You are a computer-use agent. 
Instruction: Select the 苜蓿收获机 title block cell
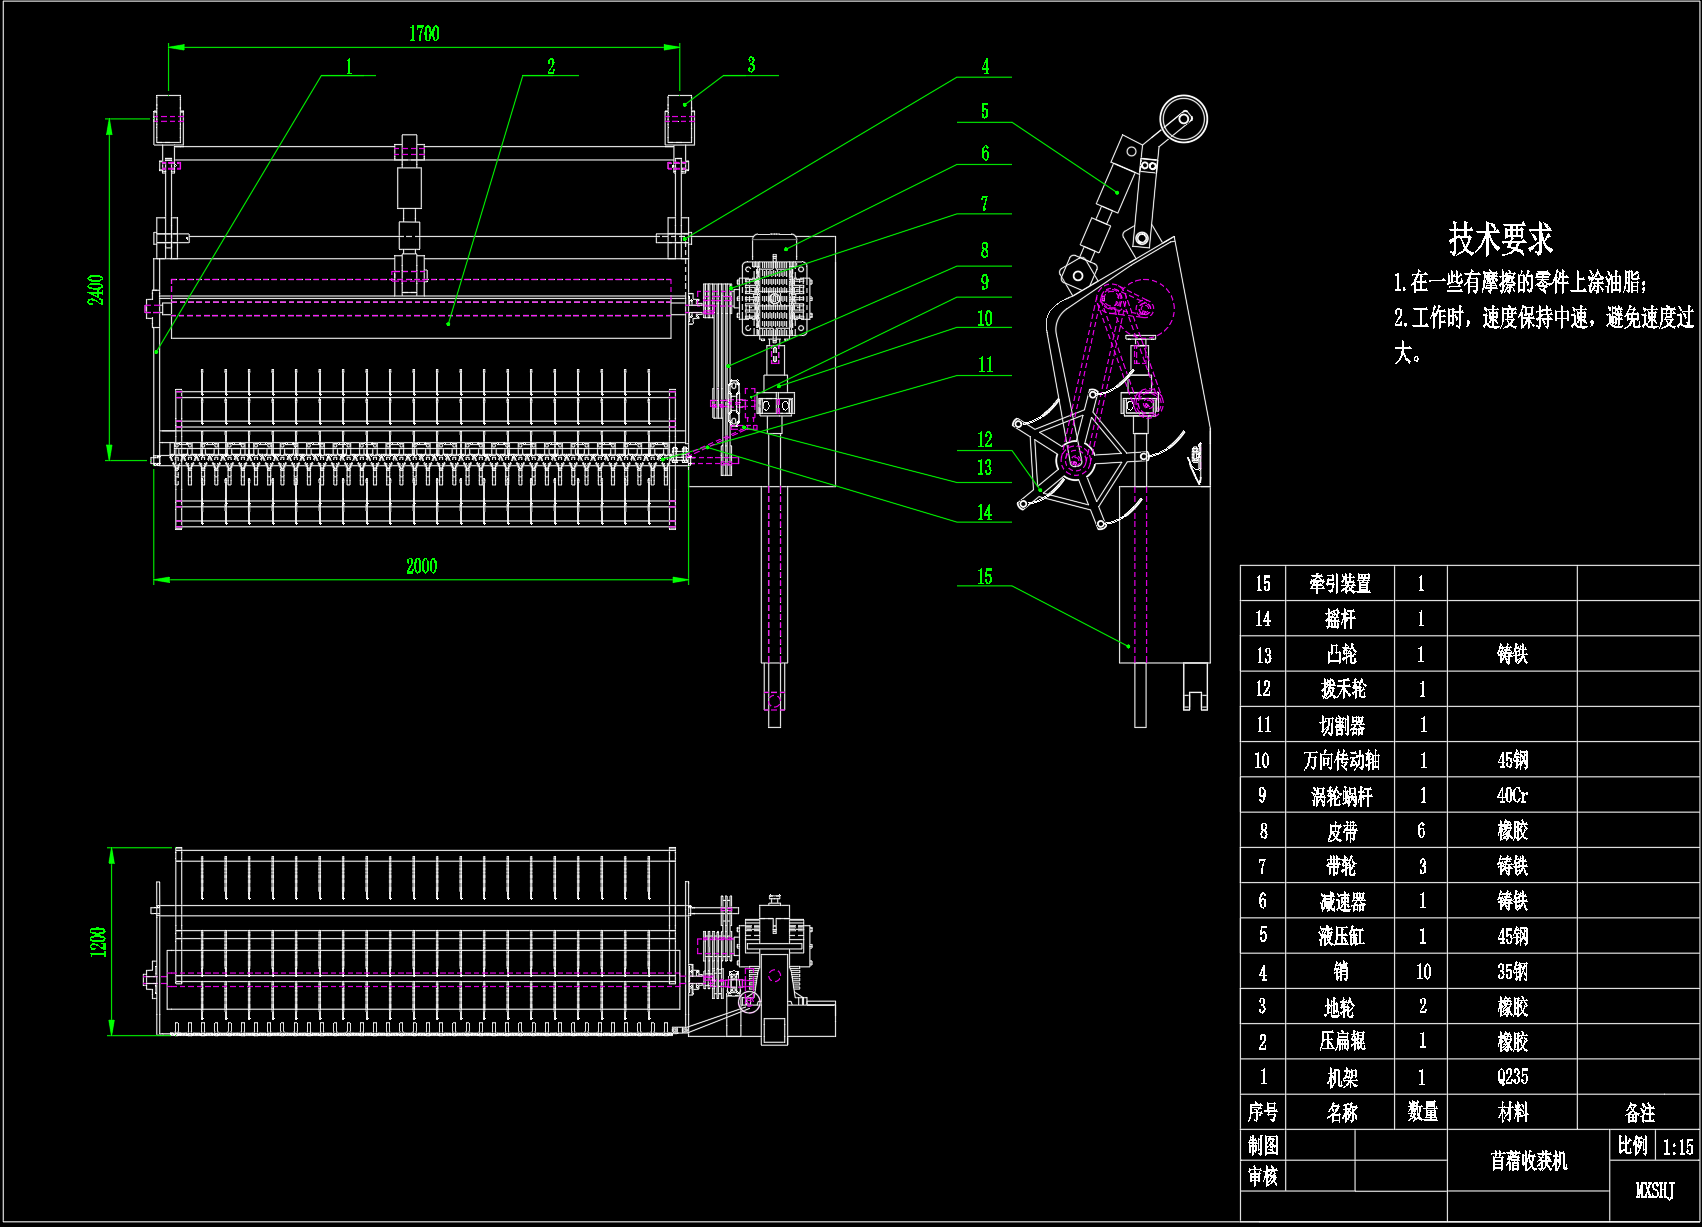pos(1528,1161)
